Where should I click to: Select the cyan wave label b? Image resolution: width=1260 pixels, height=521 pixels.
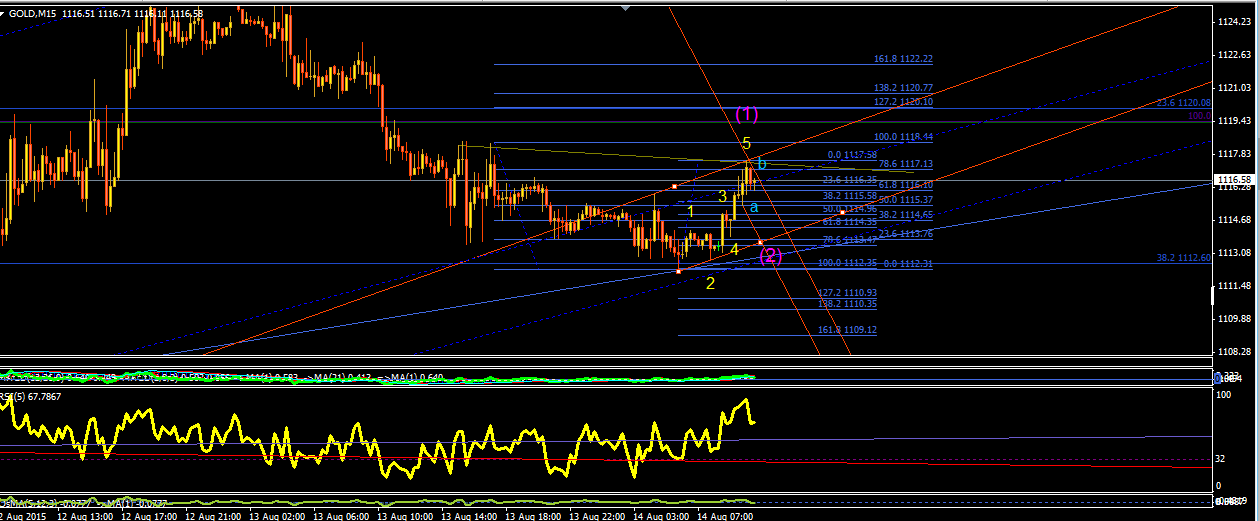click(761, 164)
